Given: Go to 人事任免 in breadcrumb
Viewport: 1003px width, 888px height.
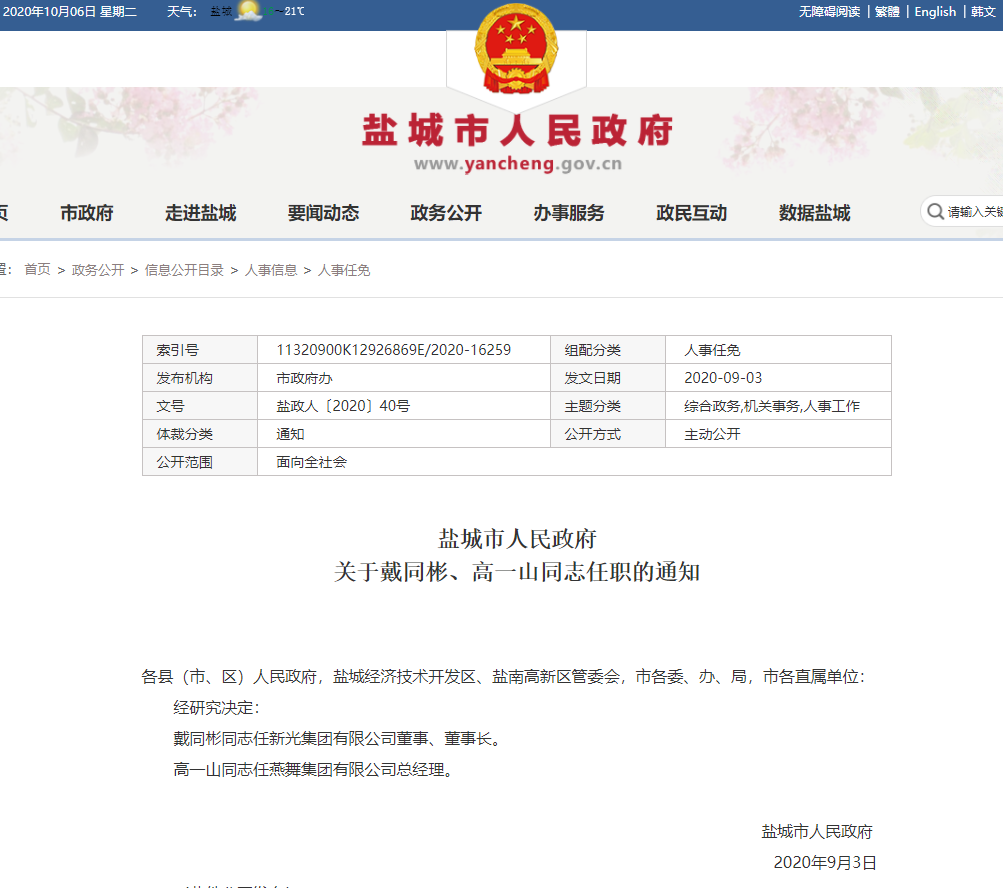Looking at the screenshot, I should 344,270.
